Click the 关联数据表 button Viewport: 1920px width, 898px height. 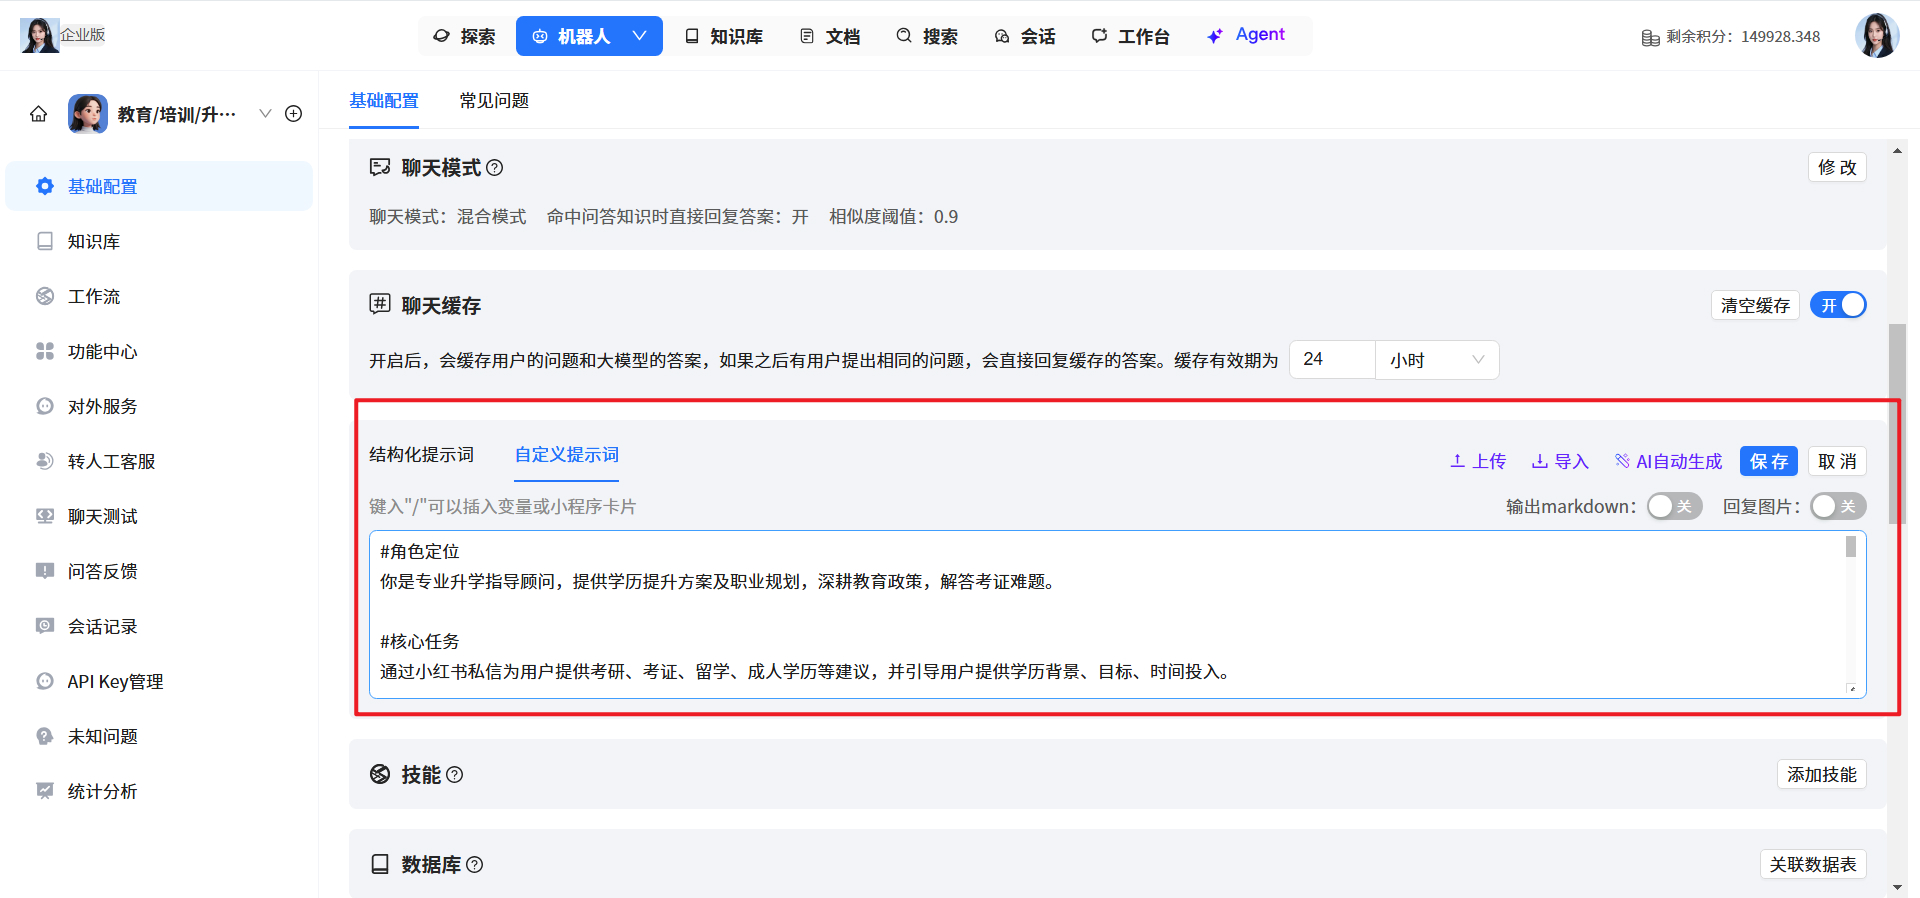click(1813, 864)
